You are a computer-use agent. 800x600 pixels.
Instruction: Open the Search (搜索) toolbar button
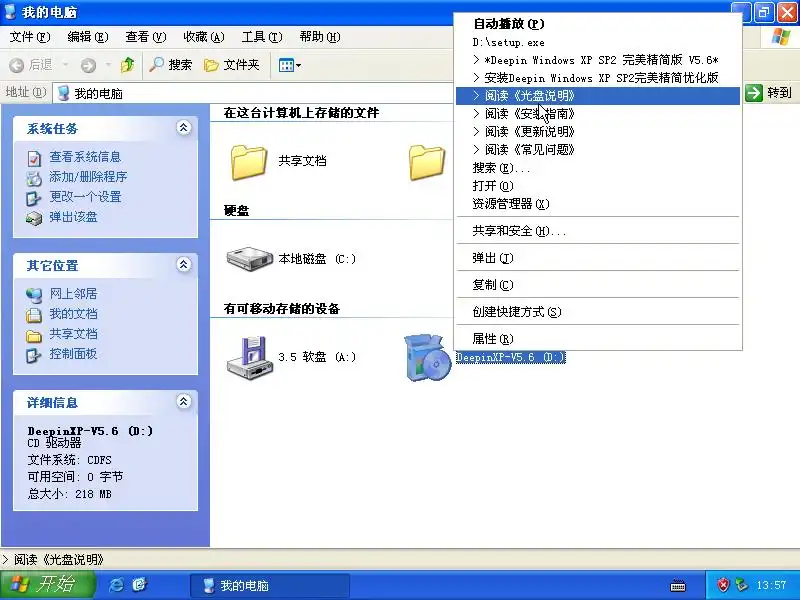click(170, 65)
